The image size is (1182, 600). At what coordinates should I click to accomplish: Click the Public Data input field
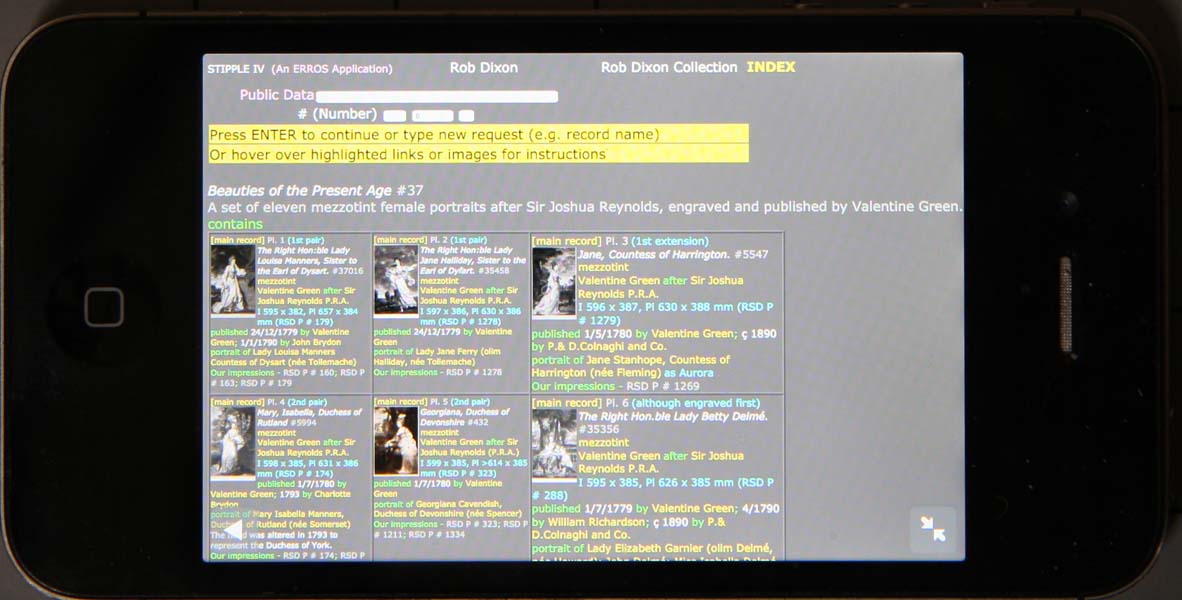click(436, 97)
